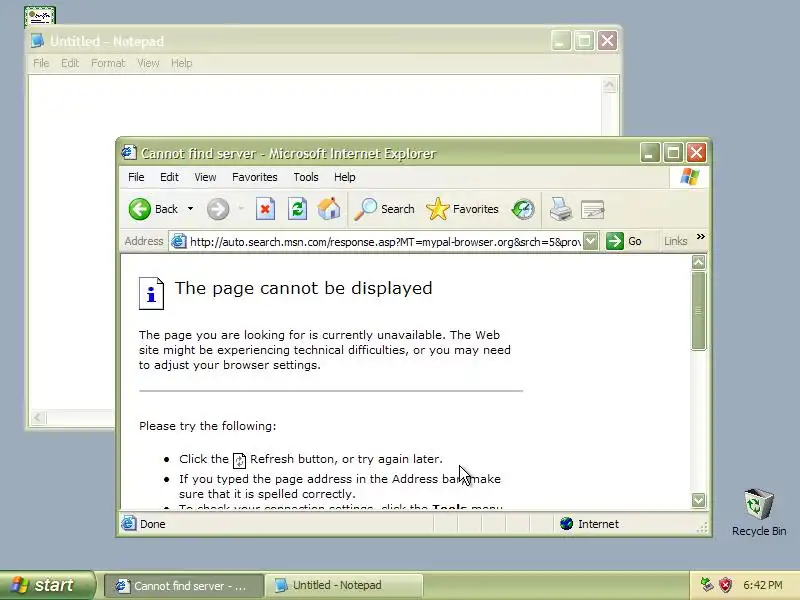
Task: Open the Favorites menu in the menu bar
Action: pyautogui.click(x=255, y=177)
